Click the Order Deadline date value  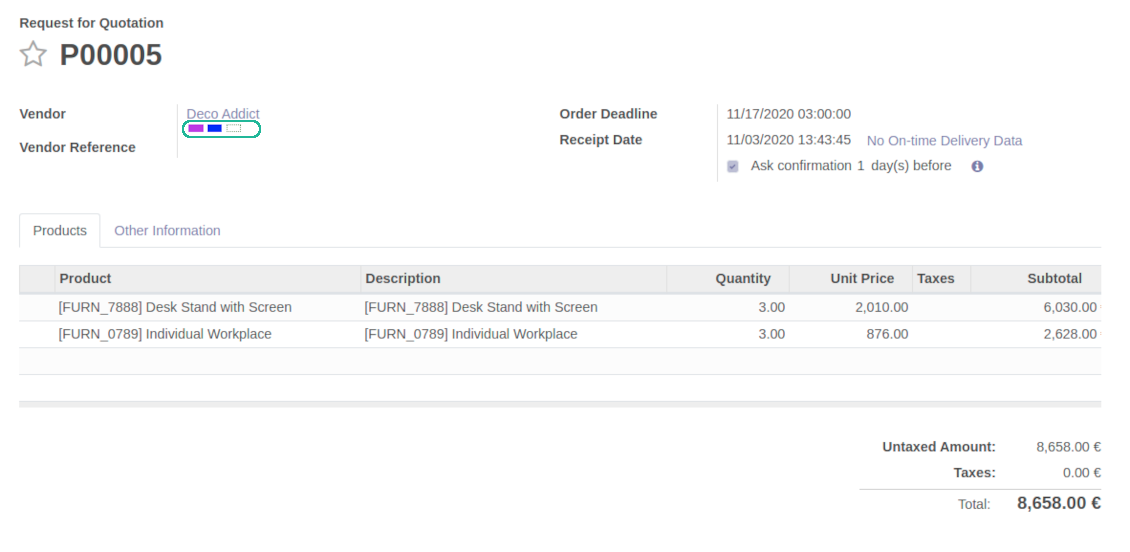(x=788, y=114)
